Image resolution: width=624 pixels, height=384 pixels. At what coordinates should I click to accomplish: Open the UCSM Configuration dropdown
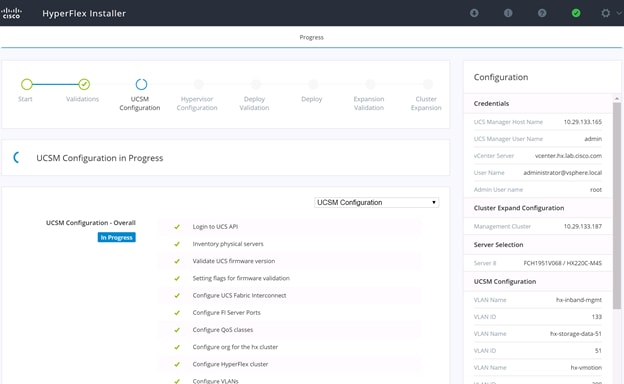[376, 203]
